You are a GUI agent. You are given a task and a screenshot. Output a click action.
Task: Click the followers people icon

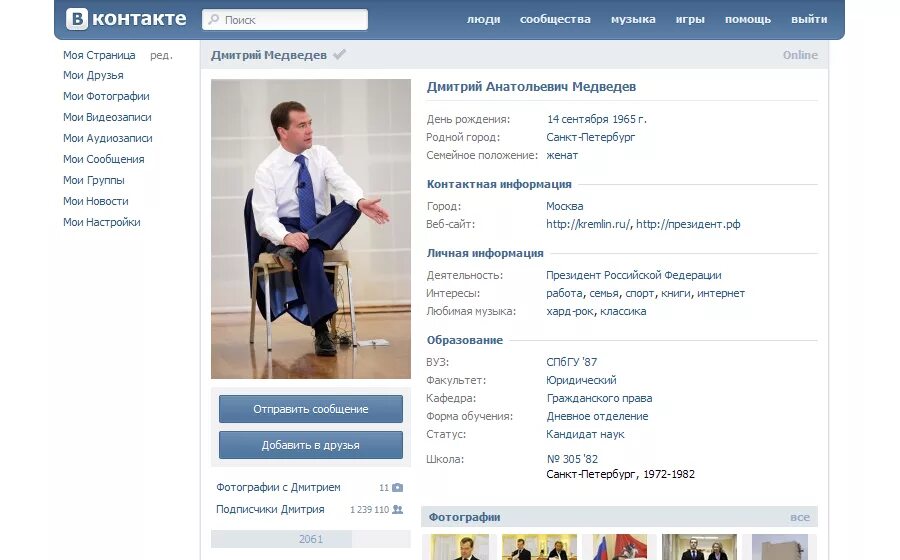(397, 510)
